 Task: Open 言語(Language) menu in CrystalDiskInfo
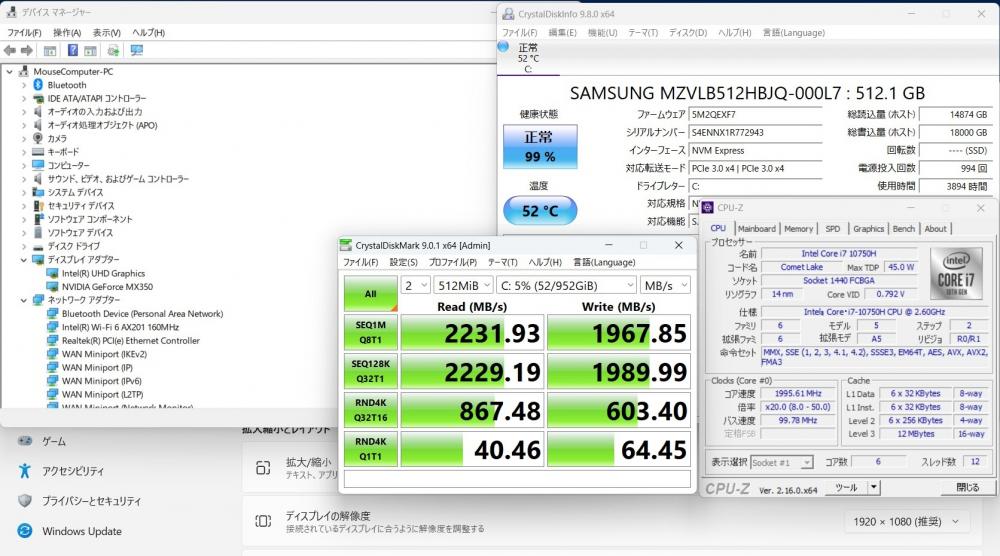793,33
